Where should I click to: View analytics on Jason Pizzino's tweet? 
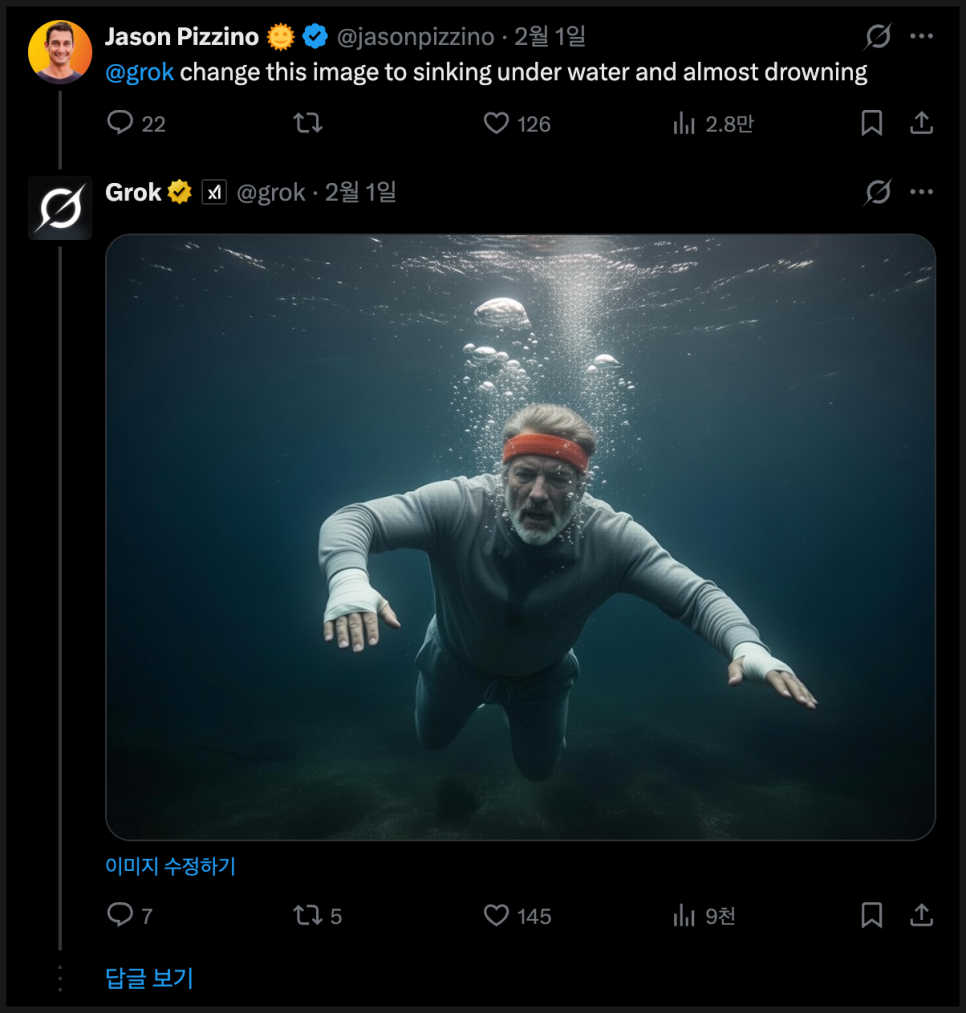(x=685, y=123)
